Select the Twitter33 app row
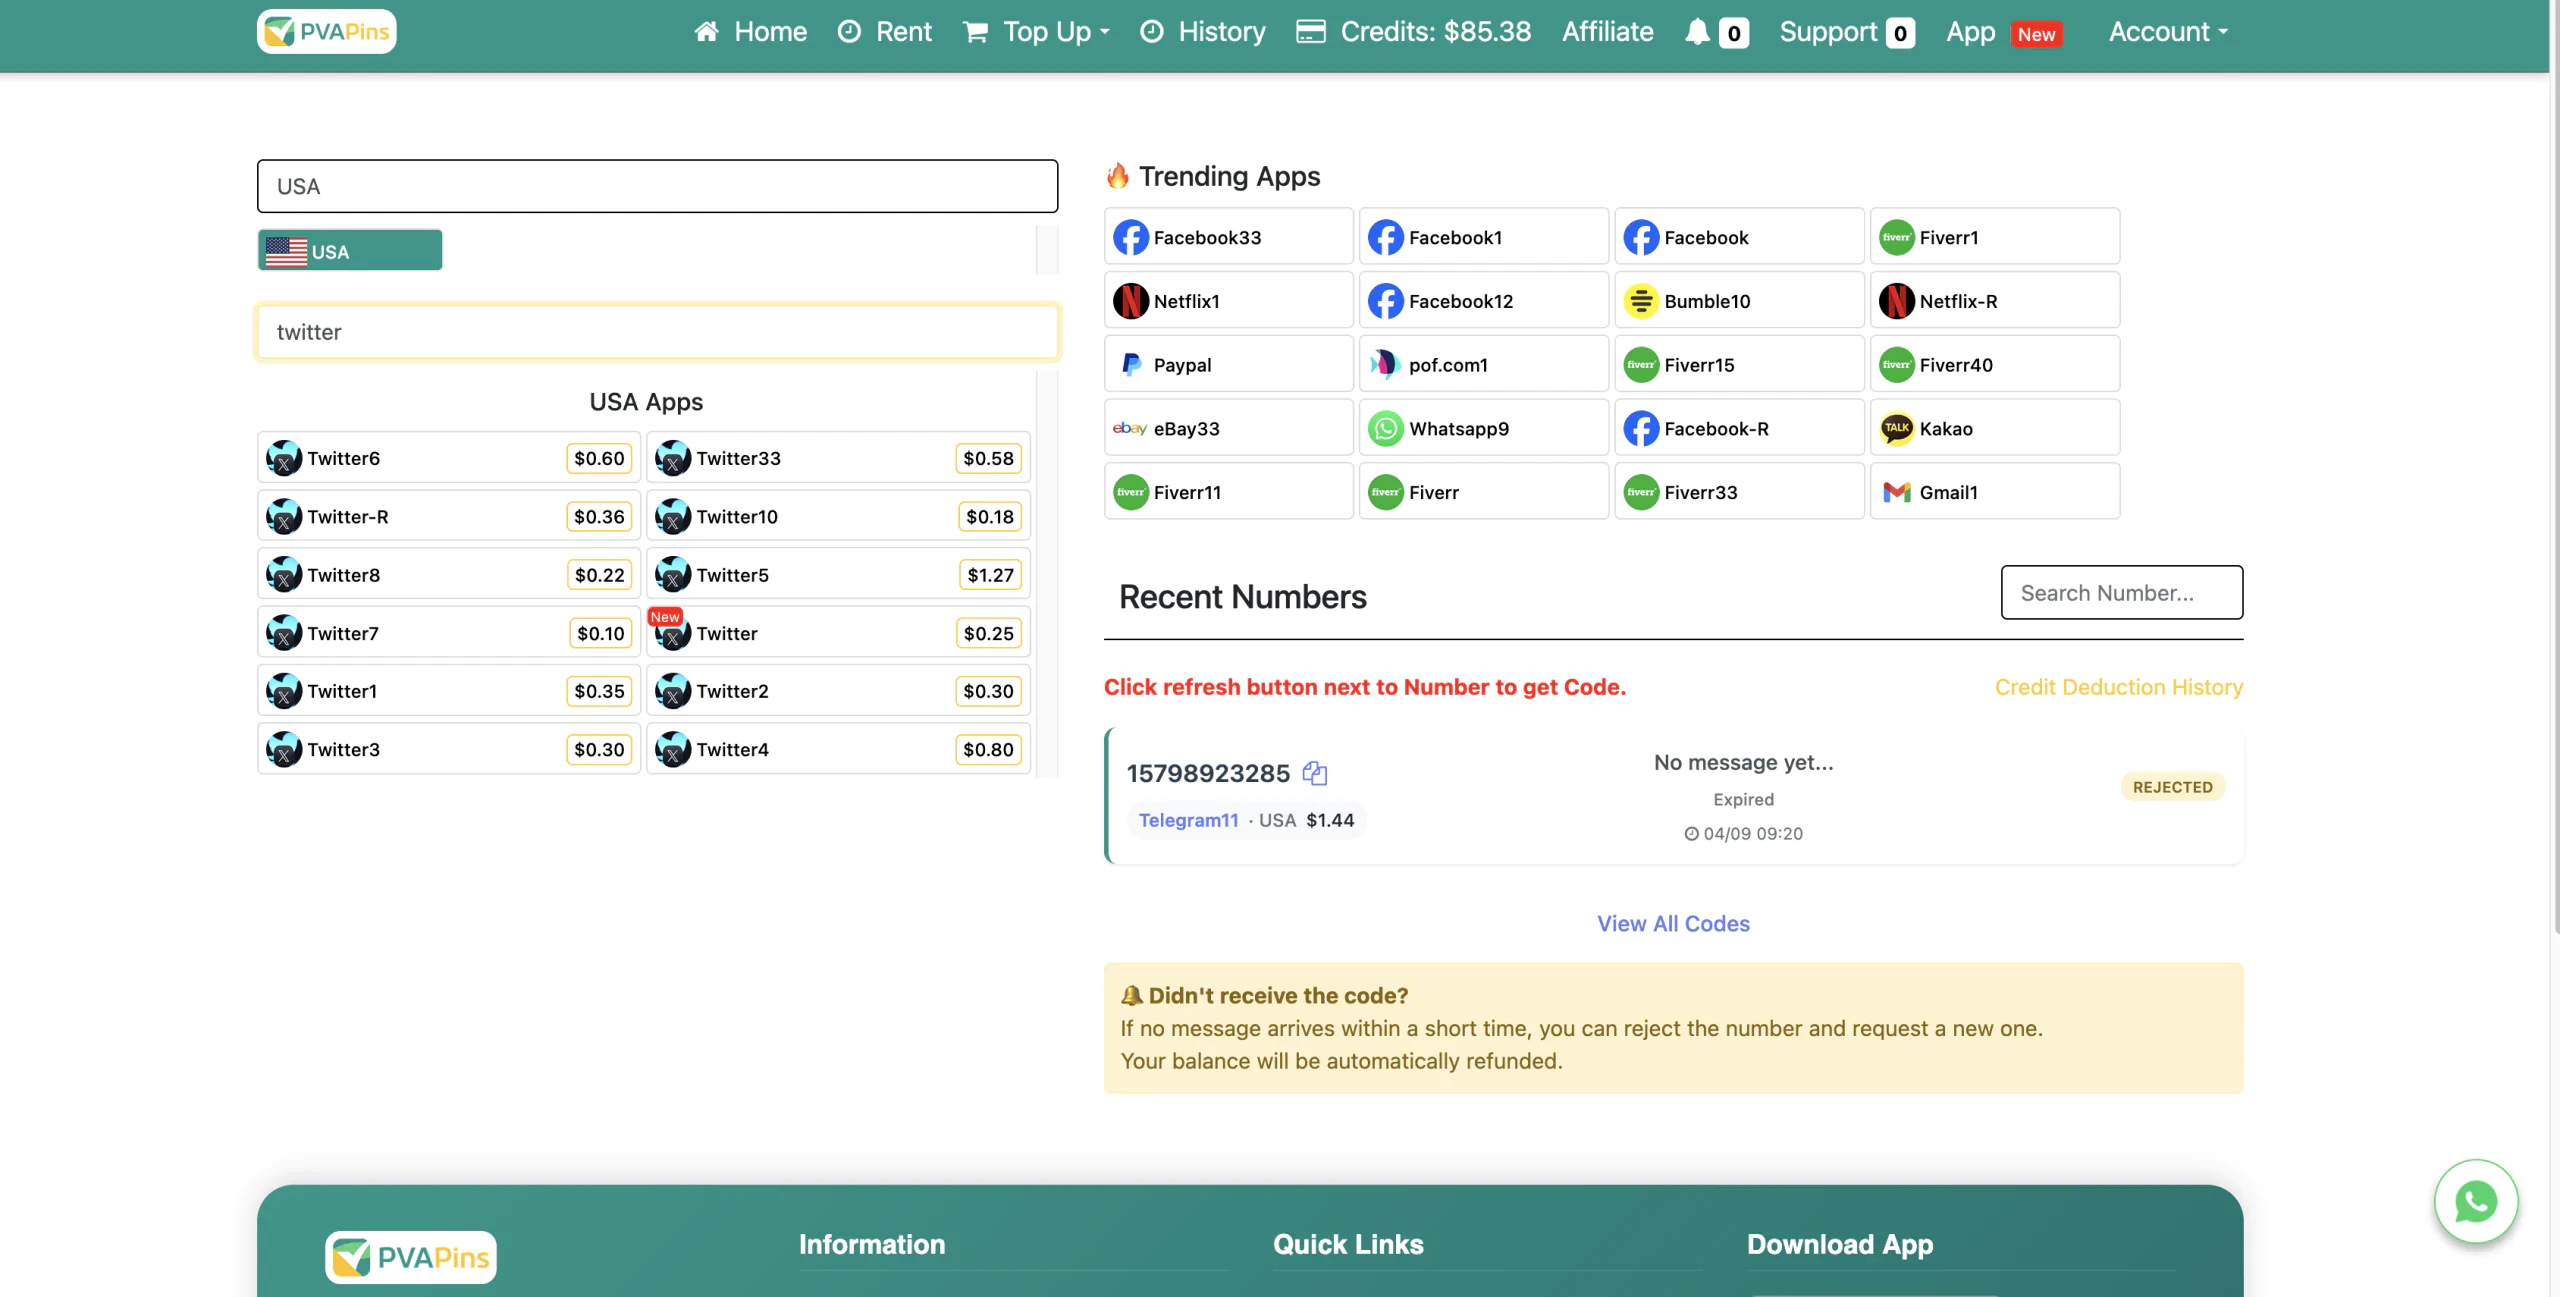Image resolution: width=2560 pixels, height=1297 pixels. coord(838,458)
